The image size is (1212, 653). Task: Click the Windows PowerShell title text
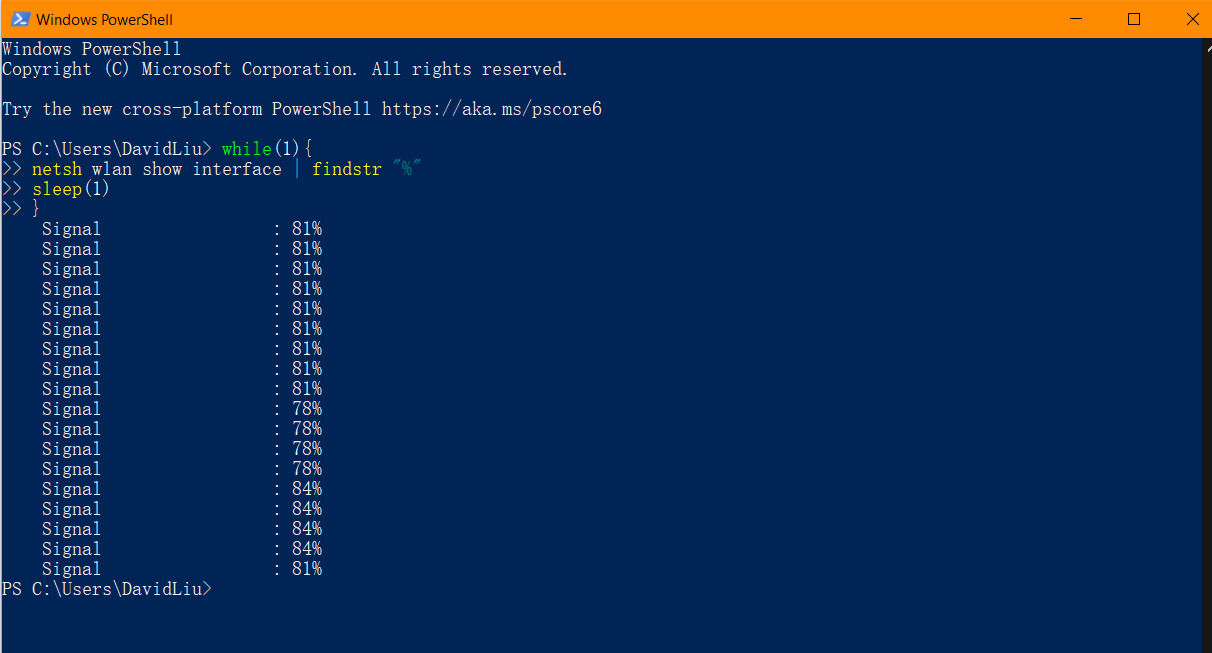pos(105,20)
